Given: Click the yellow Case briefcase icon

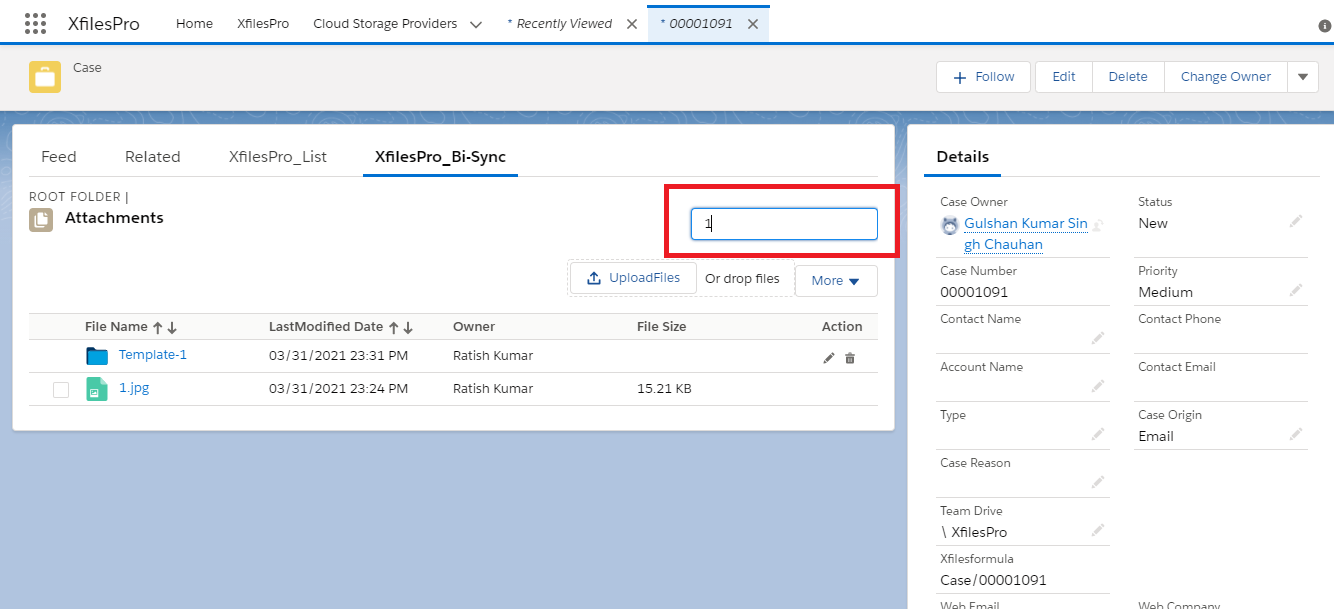Looking at the screenshot, I should [45, 77].
